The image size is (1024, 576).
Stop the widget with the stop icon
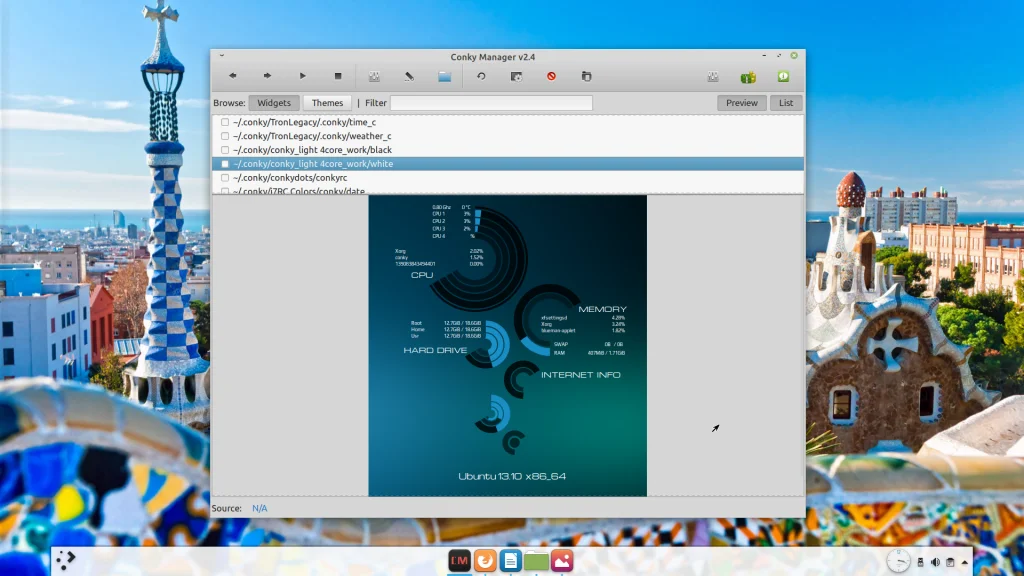[338, 76]
